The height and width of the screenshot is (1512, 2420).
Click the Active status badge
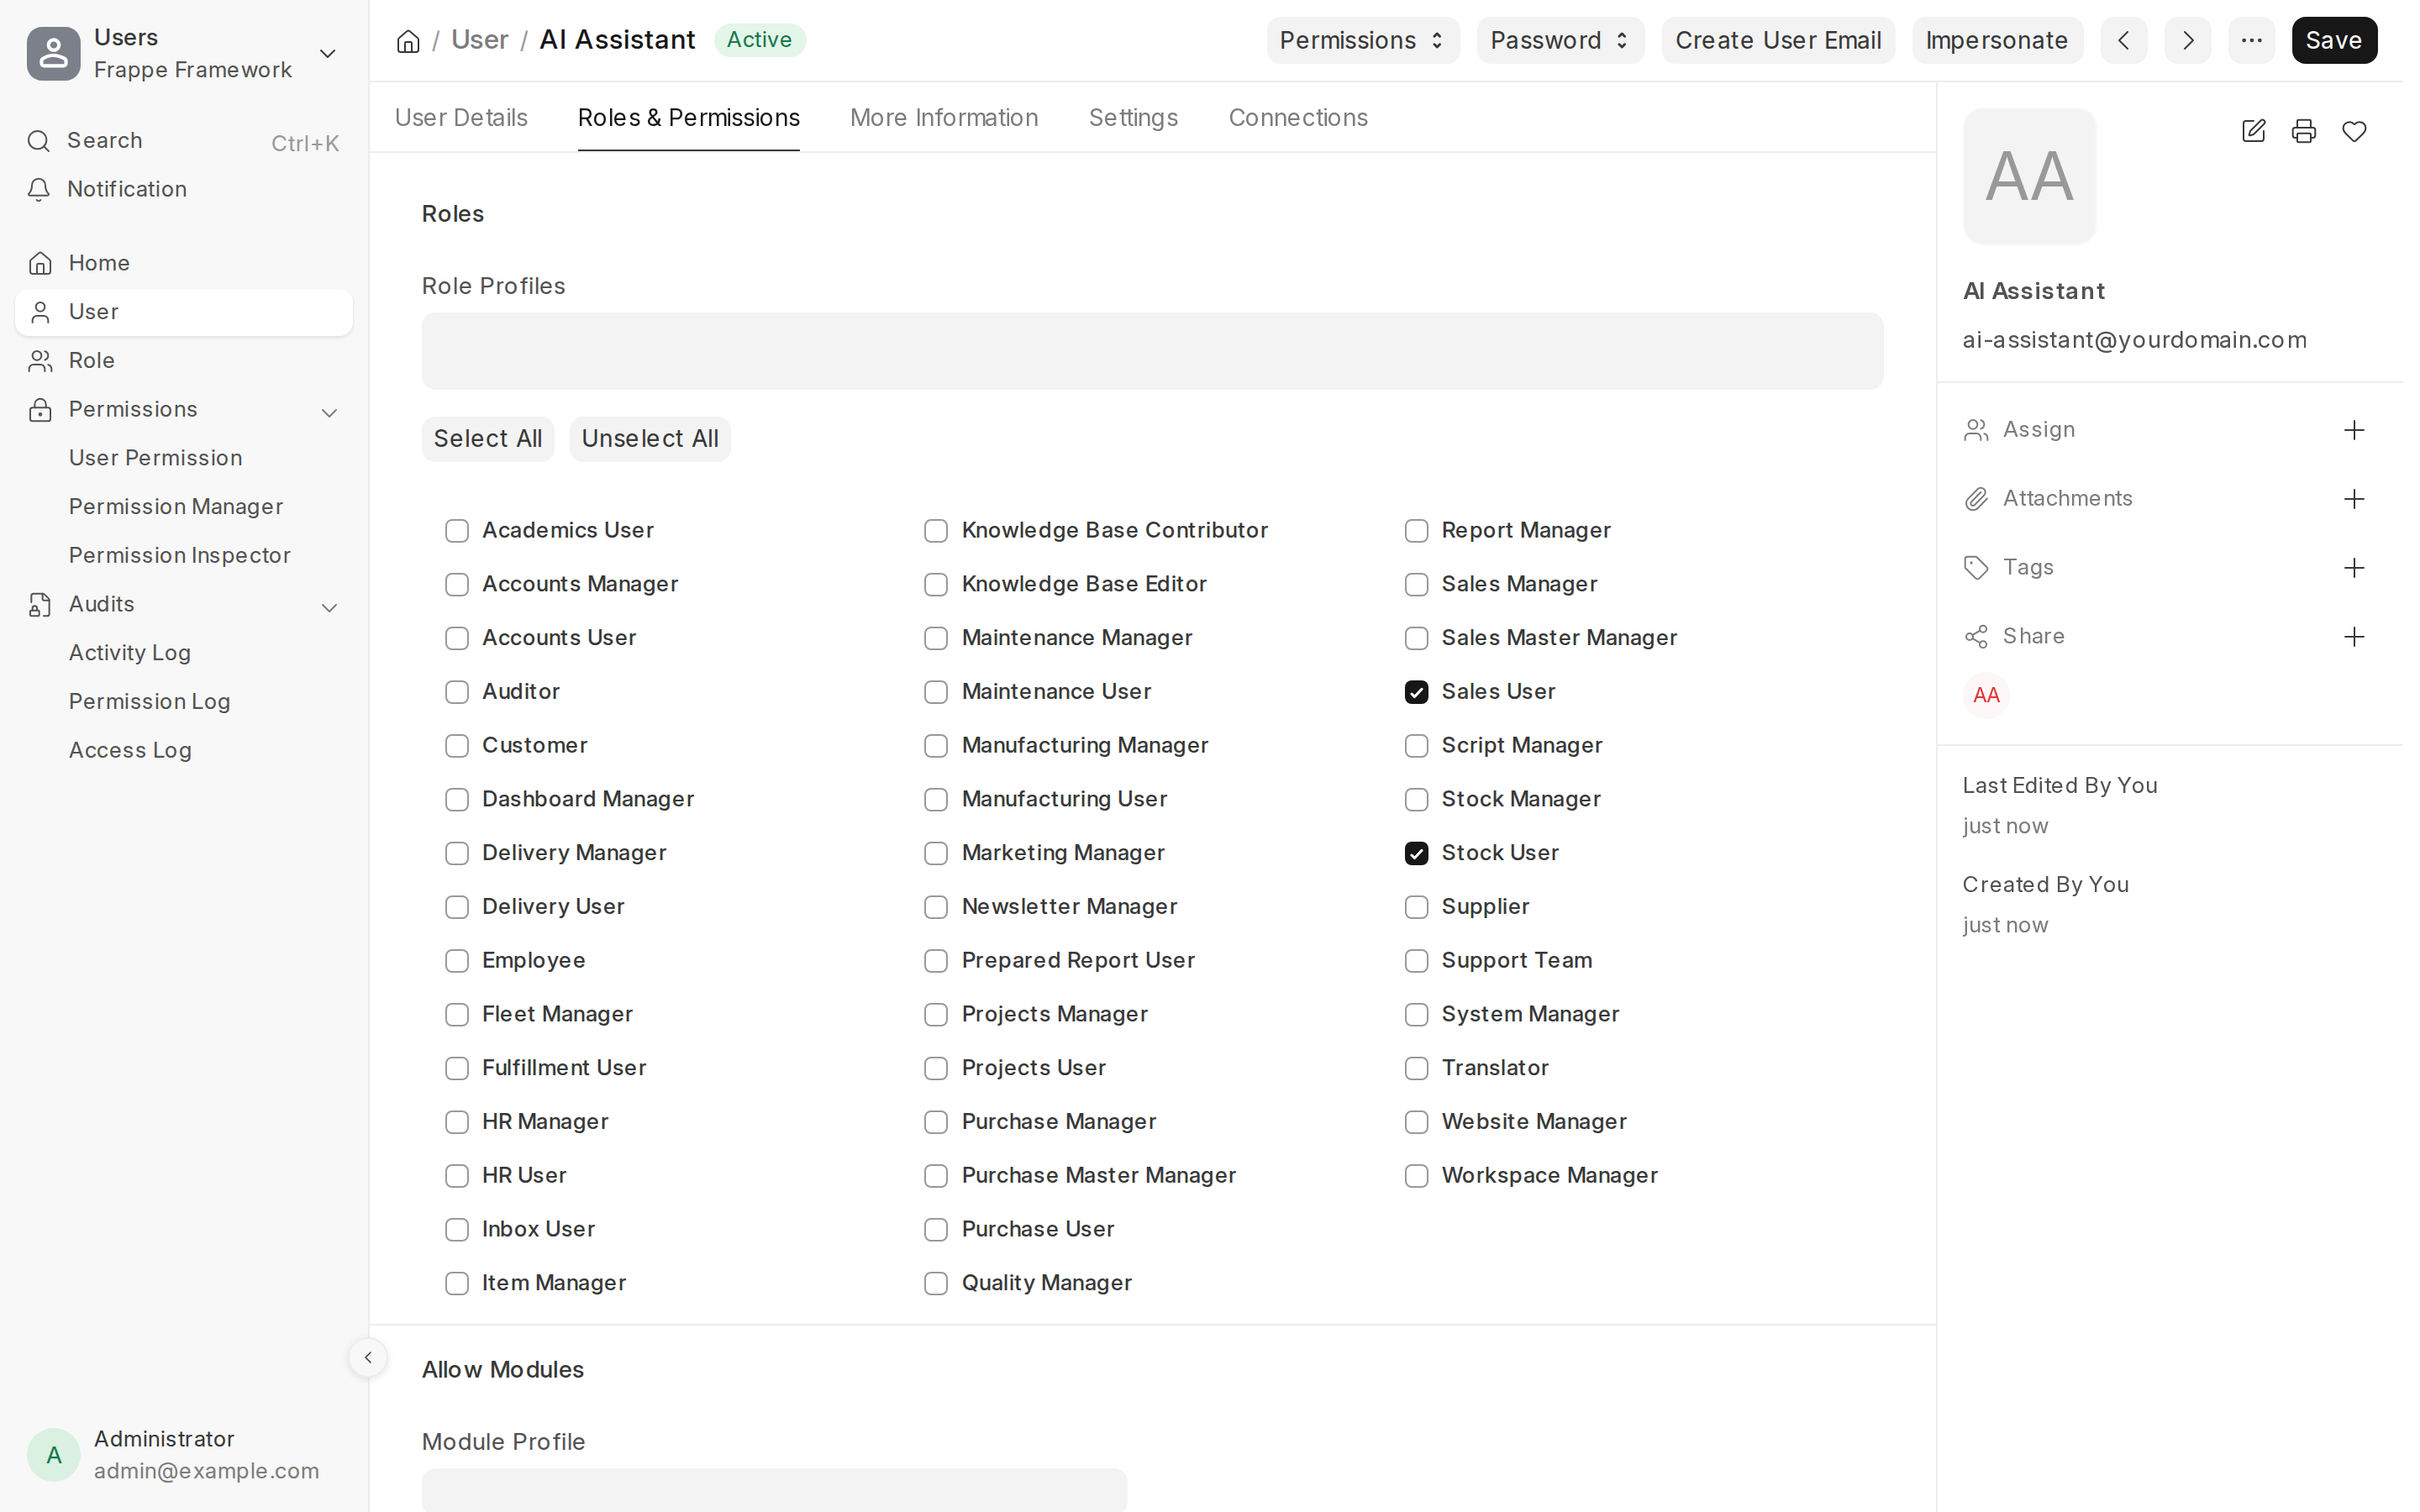coord(759,40)
